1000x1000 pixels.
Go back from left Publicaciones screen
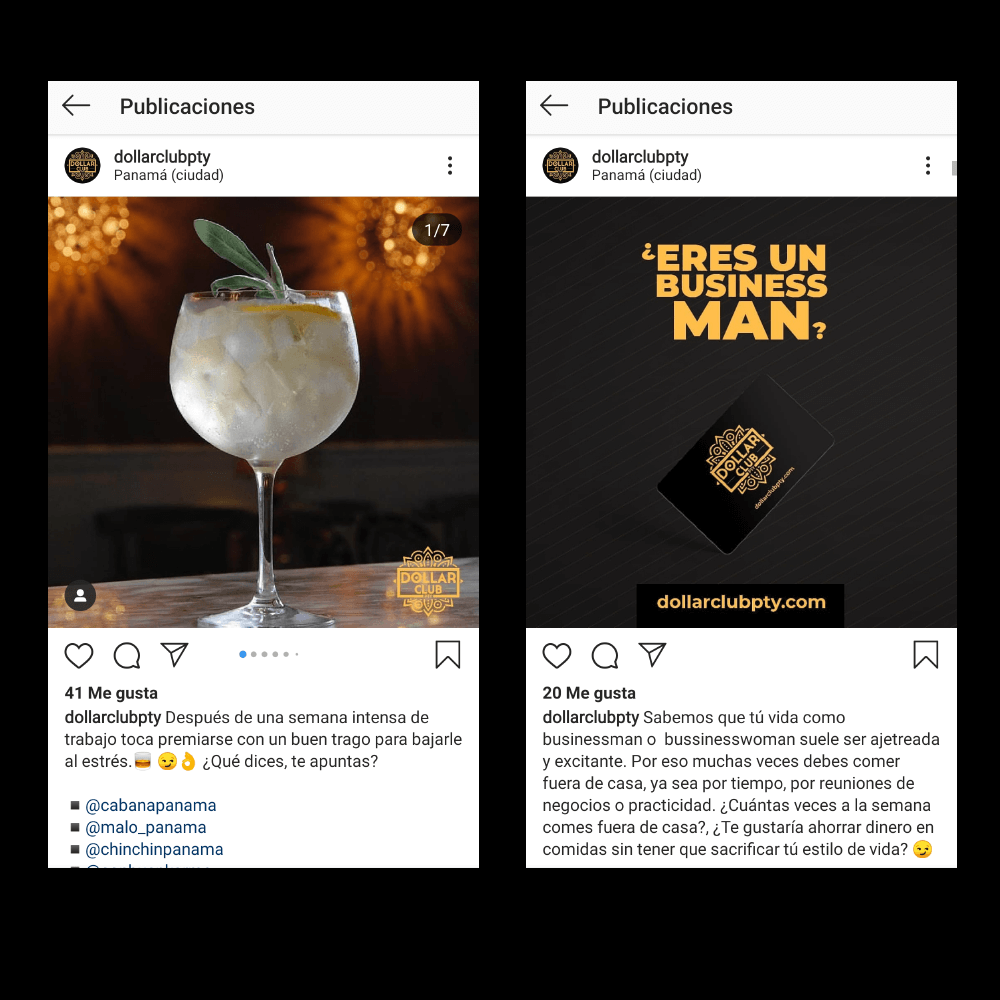point(76,105)
